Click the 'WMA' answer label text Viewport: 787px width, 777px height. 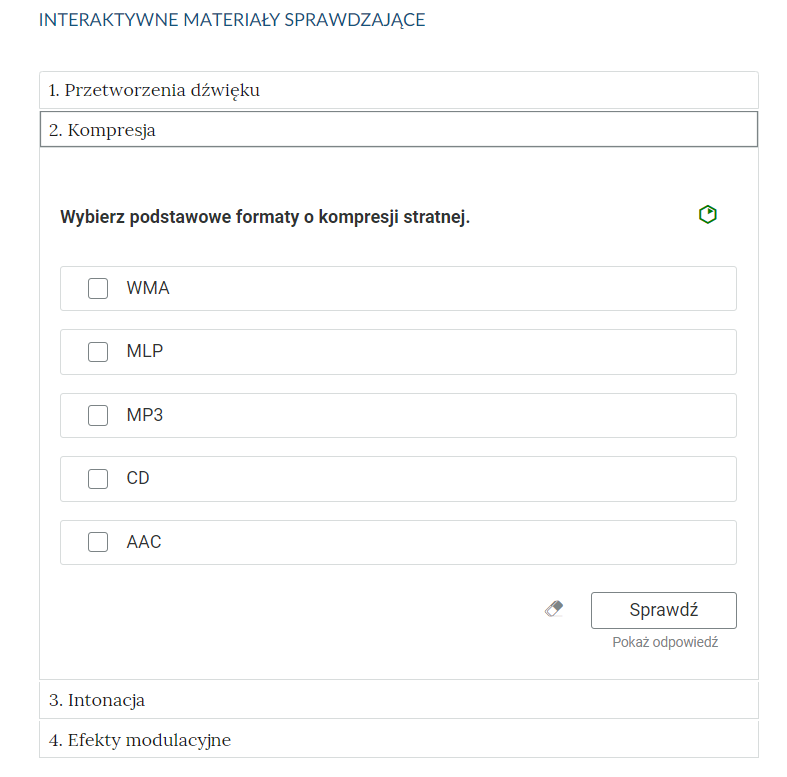point(148,289)
